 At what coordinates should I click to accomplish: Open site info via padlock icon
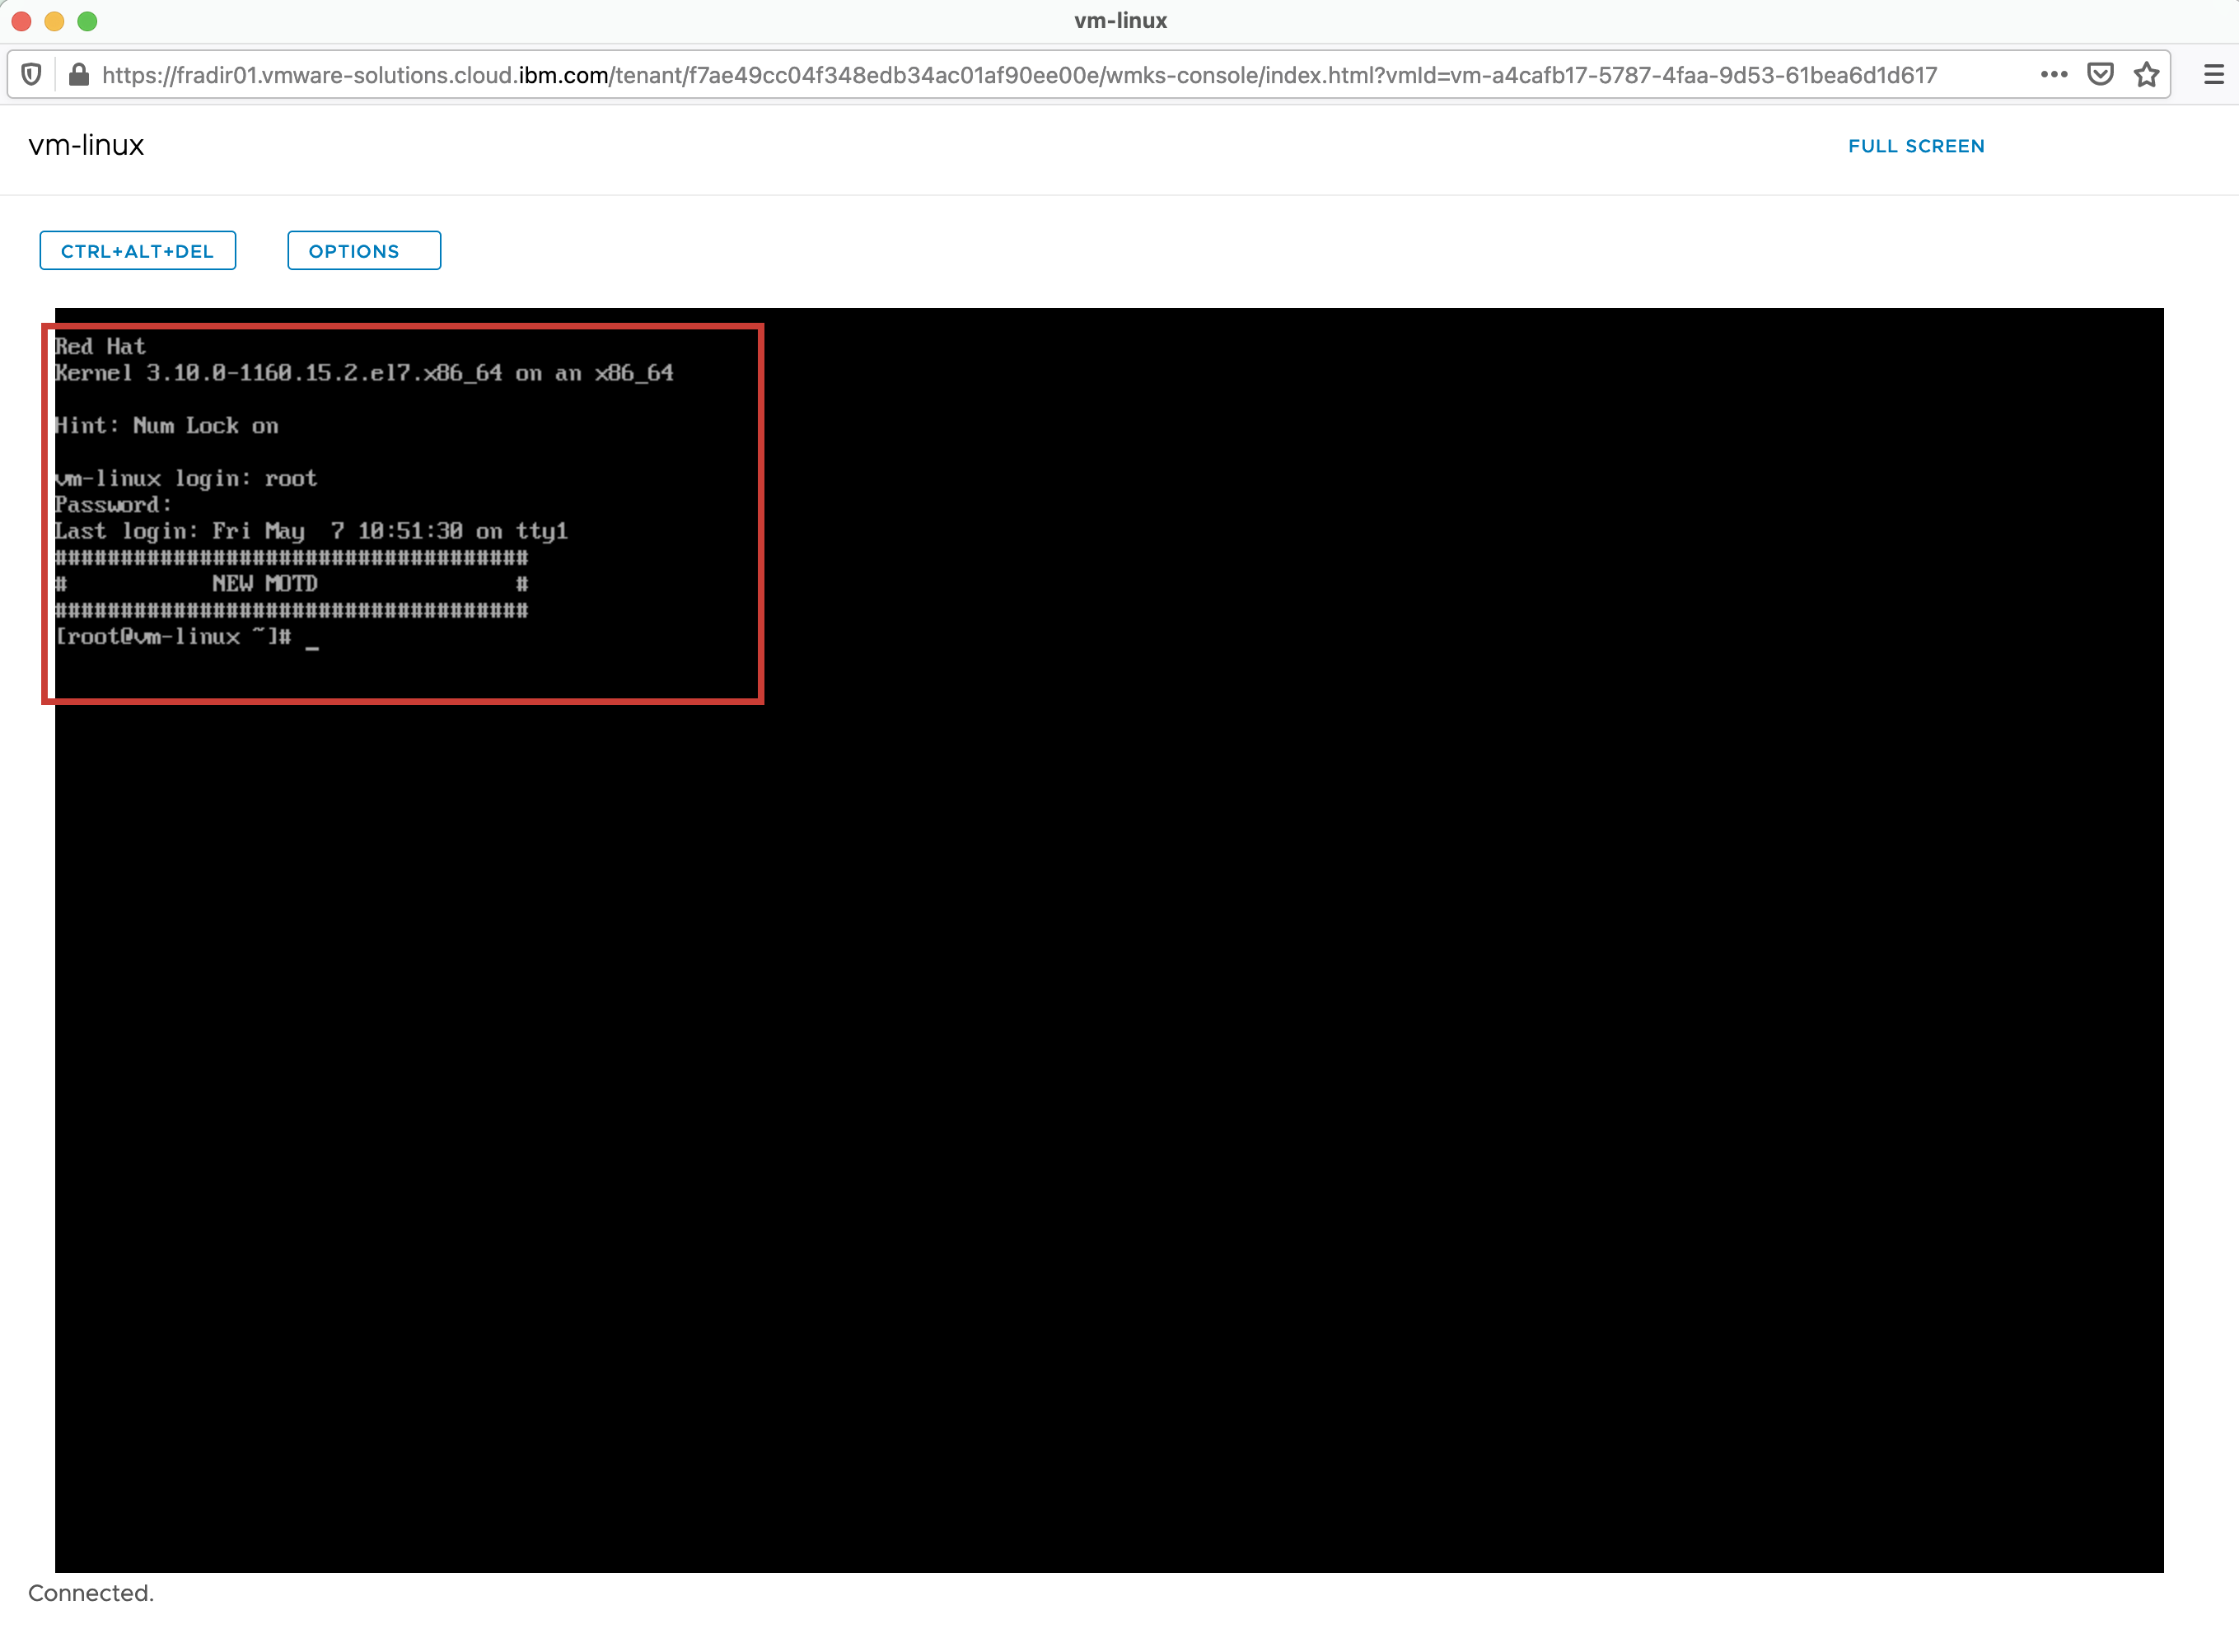click(78, 75)
